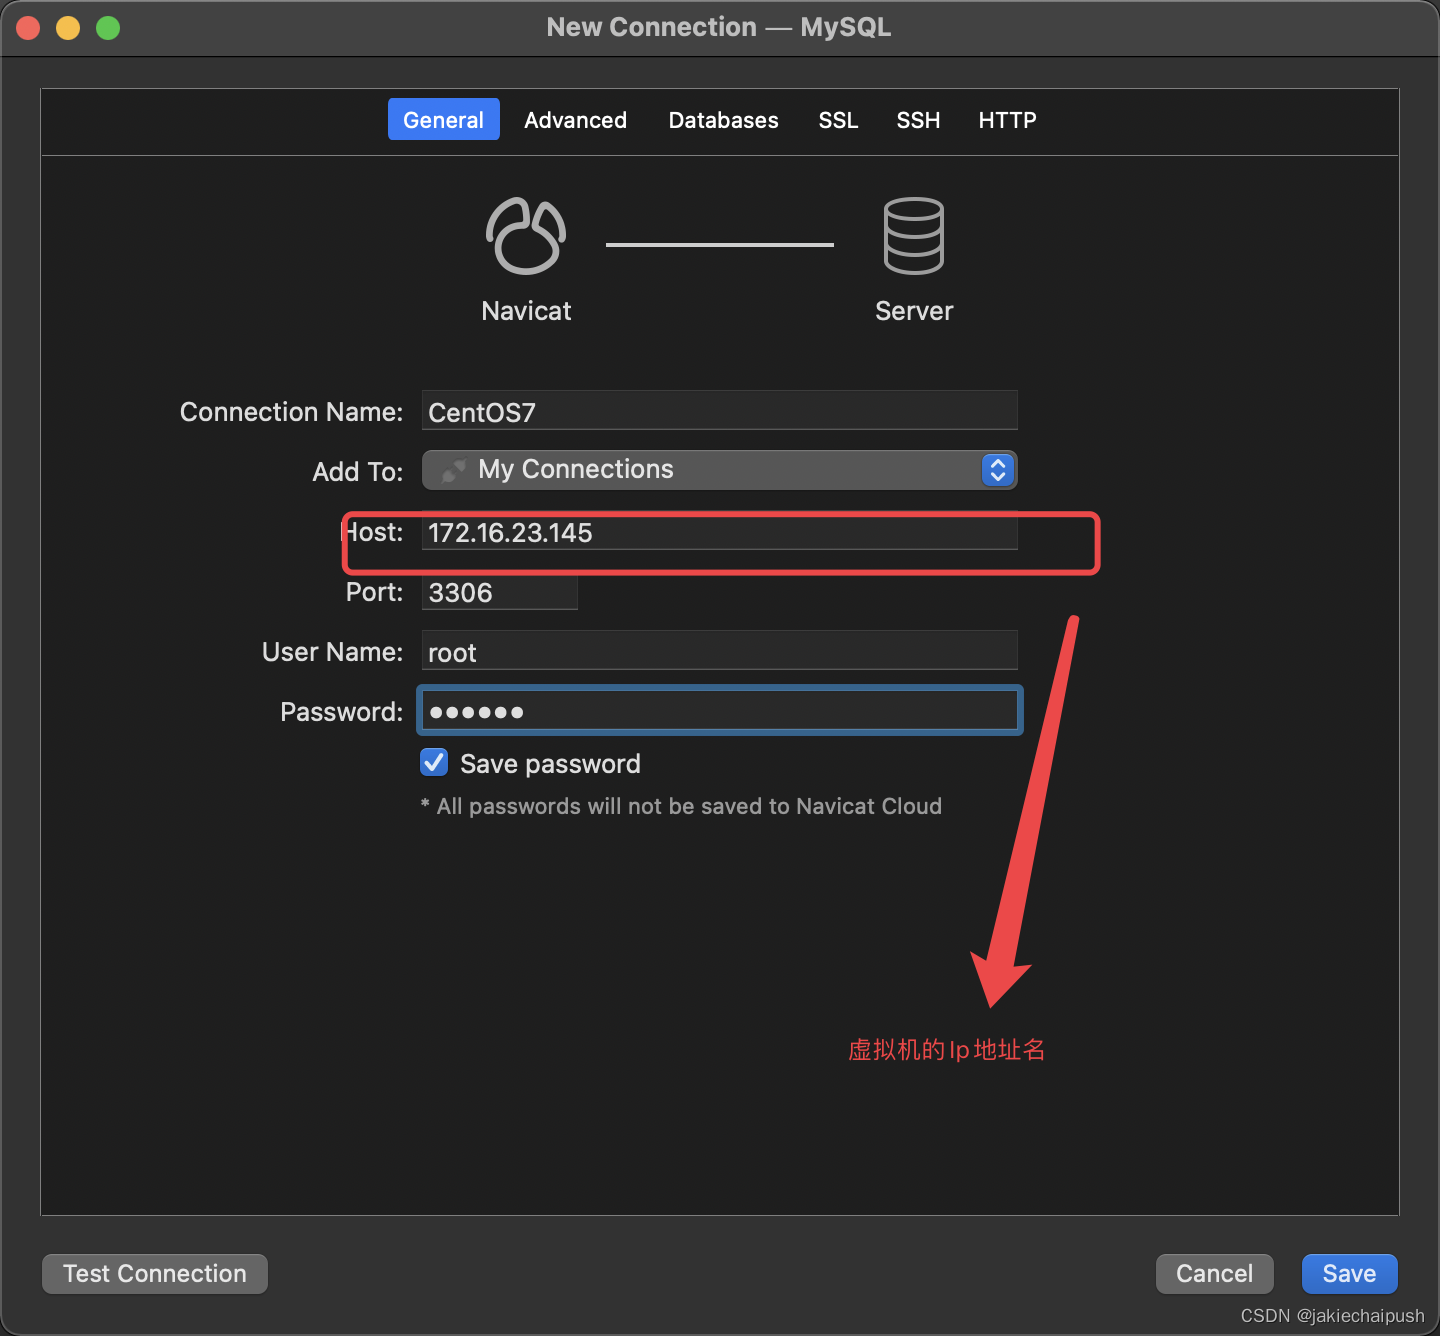Open the HTTP tab
Screen dimensions: 1440x1336
pyautogui.click(x=1007, y=120)
